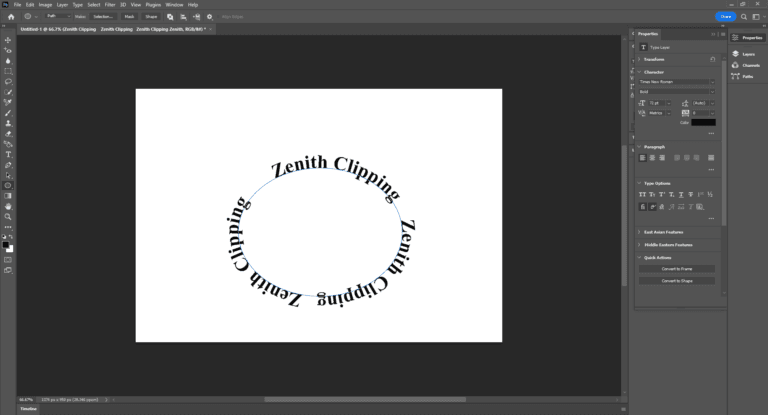Image resolution: width=768 pixels, height=415 pixels.
Task: Collapse the Character section
Action: [639, 72]
